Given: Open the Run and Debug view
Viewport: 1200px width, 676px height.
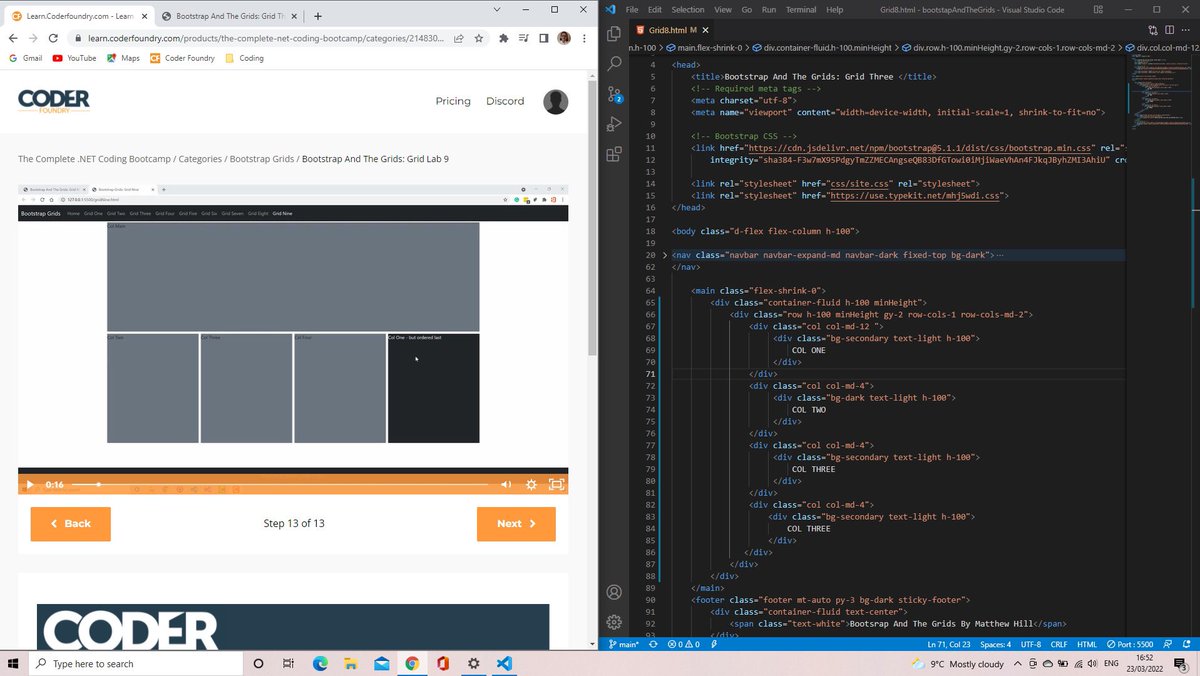Looking at the screenshot, I should point(614,124).
